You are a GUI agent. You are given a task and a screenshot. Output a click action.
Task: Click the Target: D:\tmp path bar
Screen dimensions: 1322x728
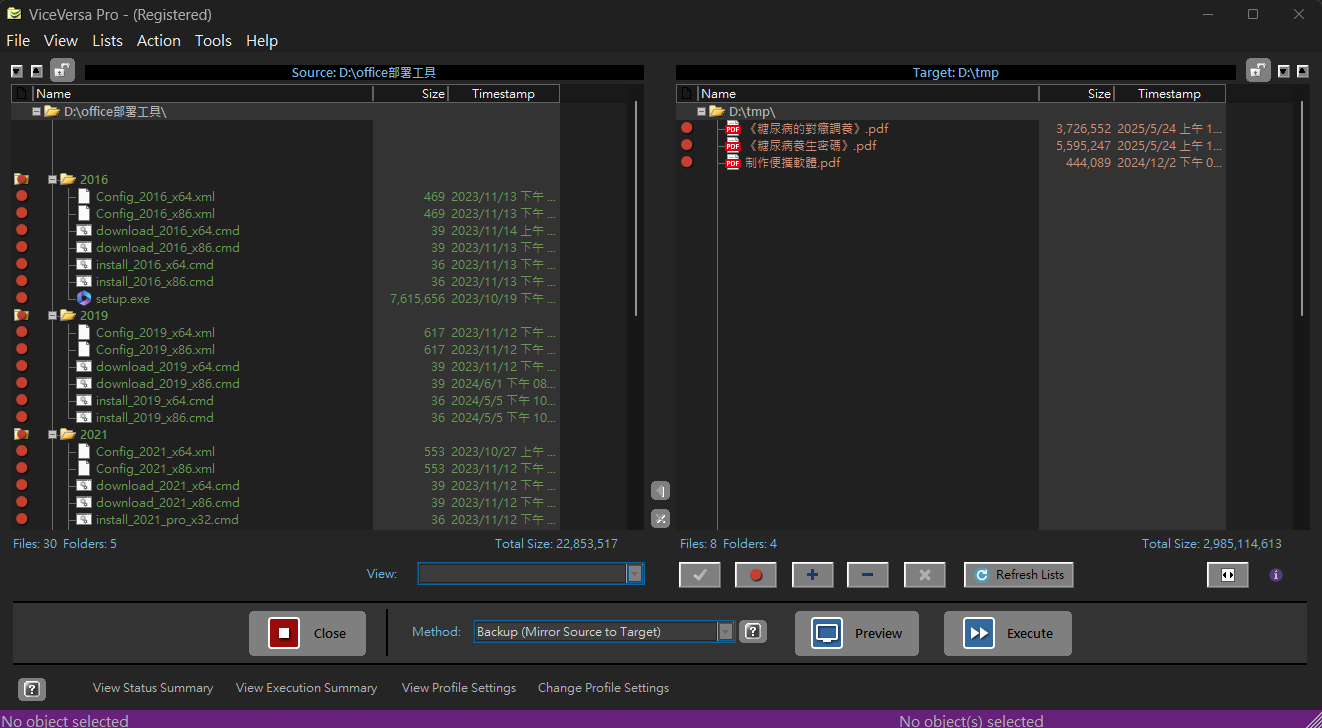click(x=956, y=72)
